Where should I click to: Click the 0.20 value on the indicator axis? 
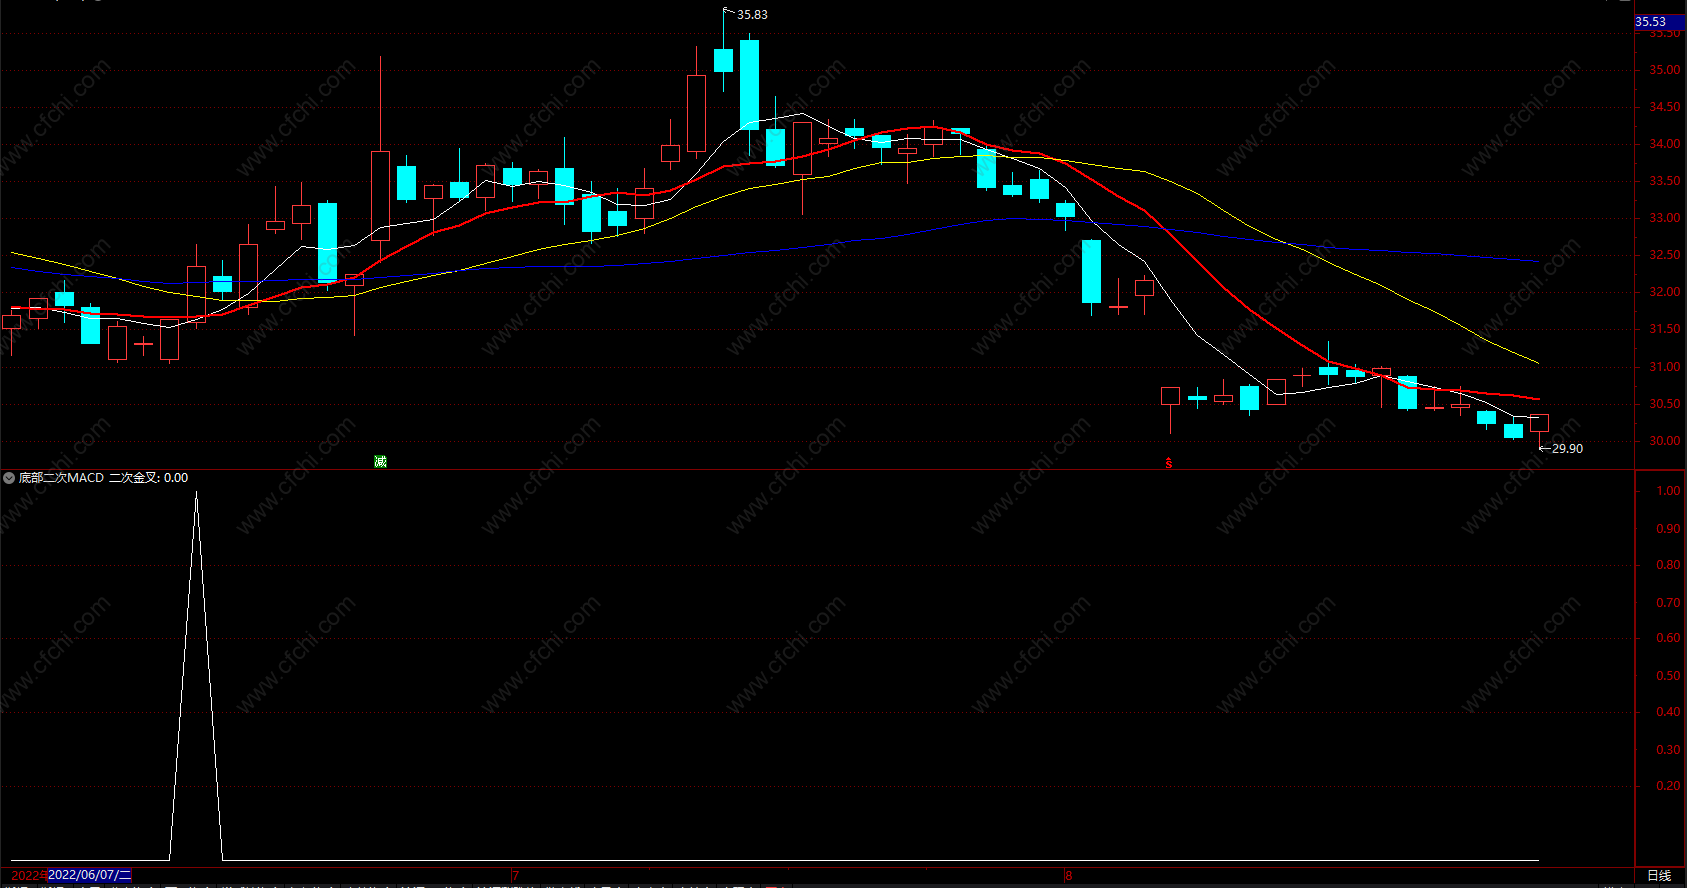point(1668,786)
